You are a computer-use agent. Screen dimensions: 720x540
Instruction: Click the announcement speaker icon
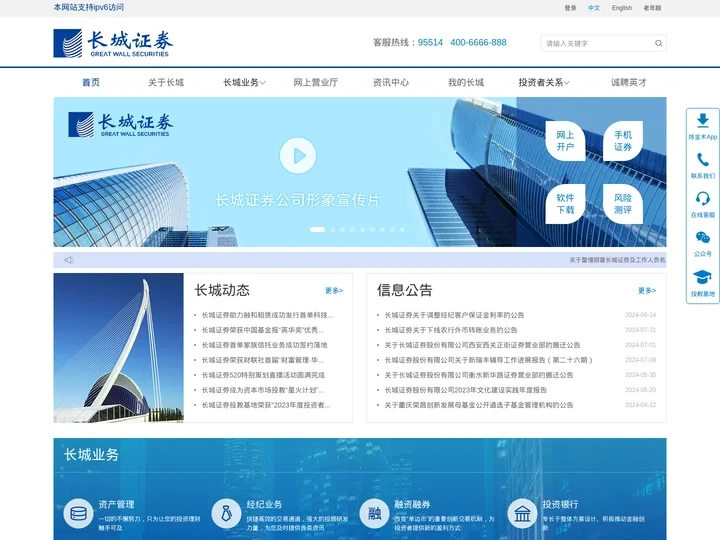coord(69,260)
